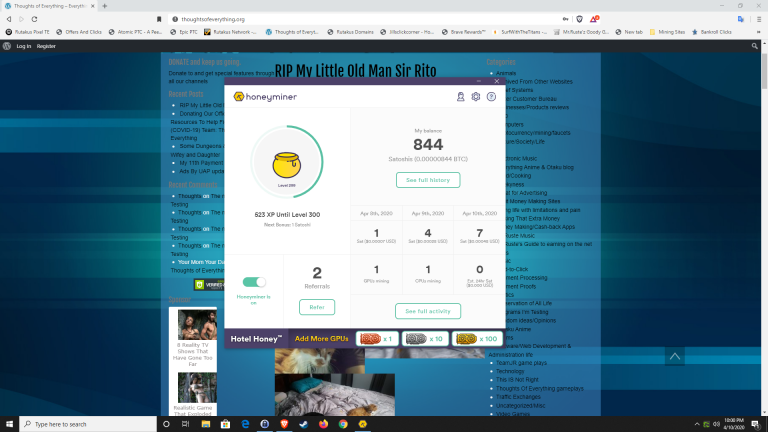This screenshot has height=432, width=768.
Task: Add ten GPUs with x 10 button
Action: coord(425,338)
